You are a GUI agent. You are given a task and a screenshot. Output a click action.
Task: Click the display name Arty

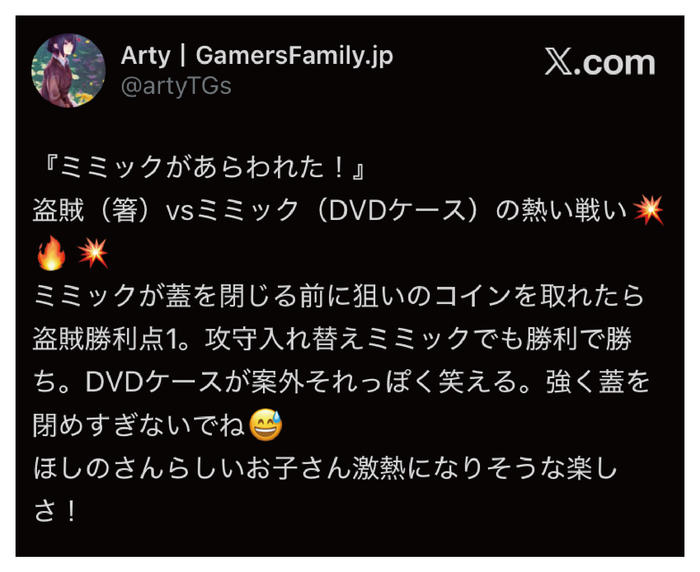coord(146,56)
